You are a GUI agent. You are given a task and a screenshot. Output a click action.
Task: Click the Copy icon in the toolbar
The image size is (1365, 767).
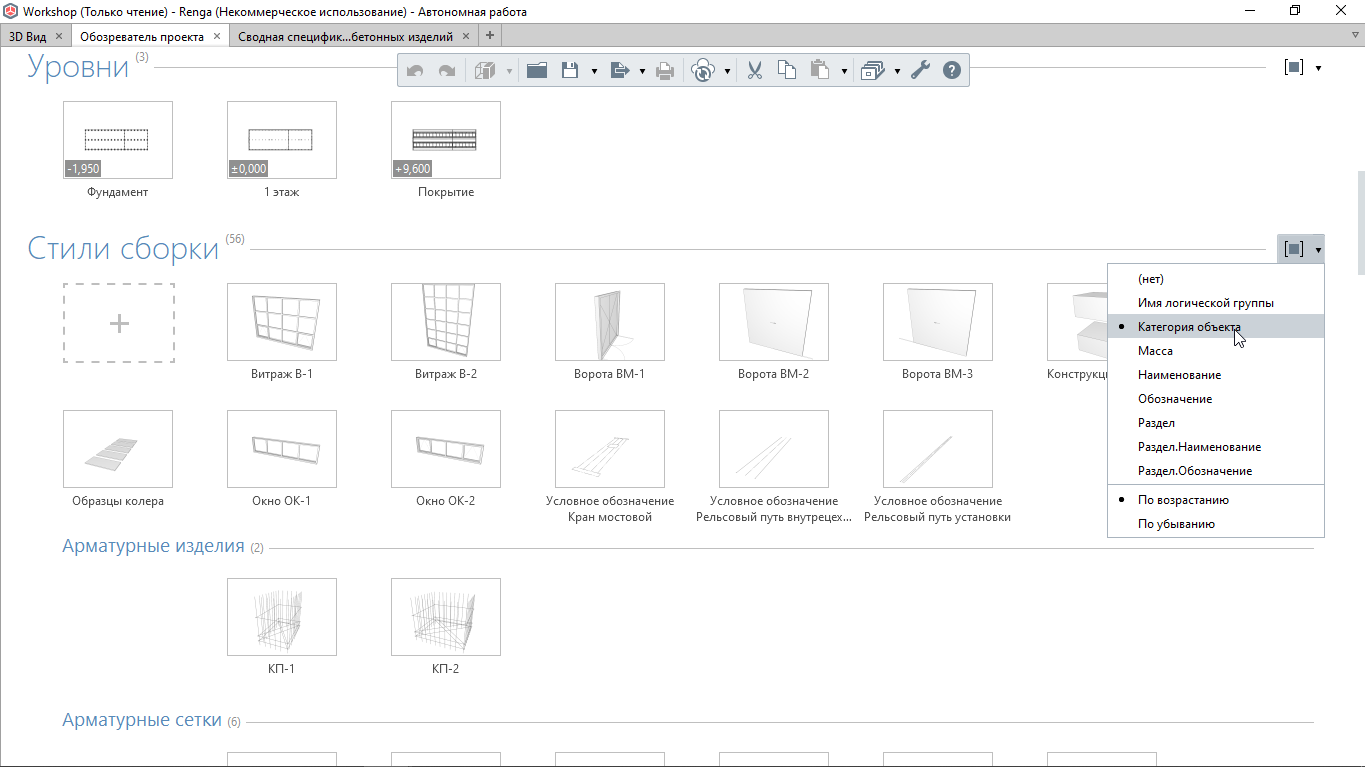[x=787, y=71]
